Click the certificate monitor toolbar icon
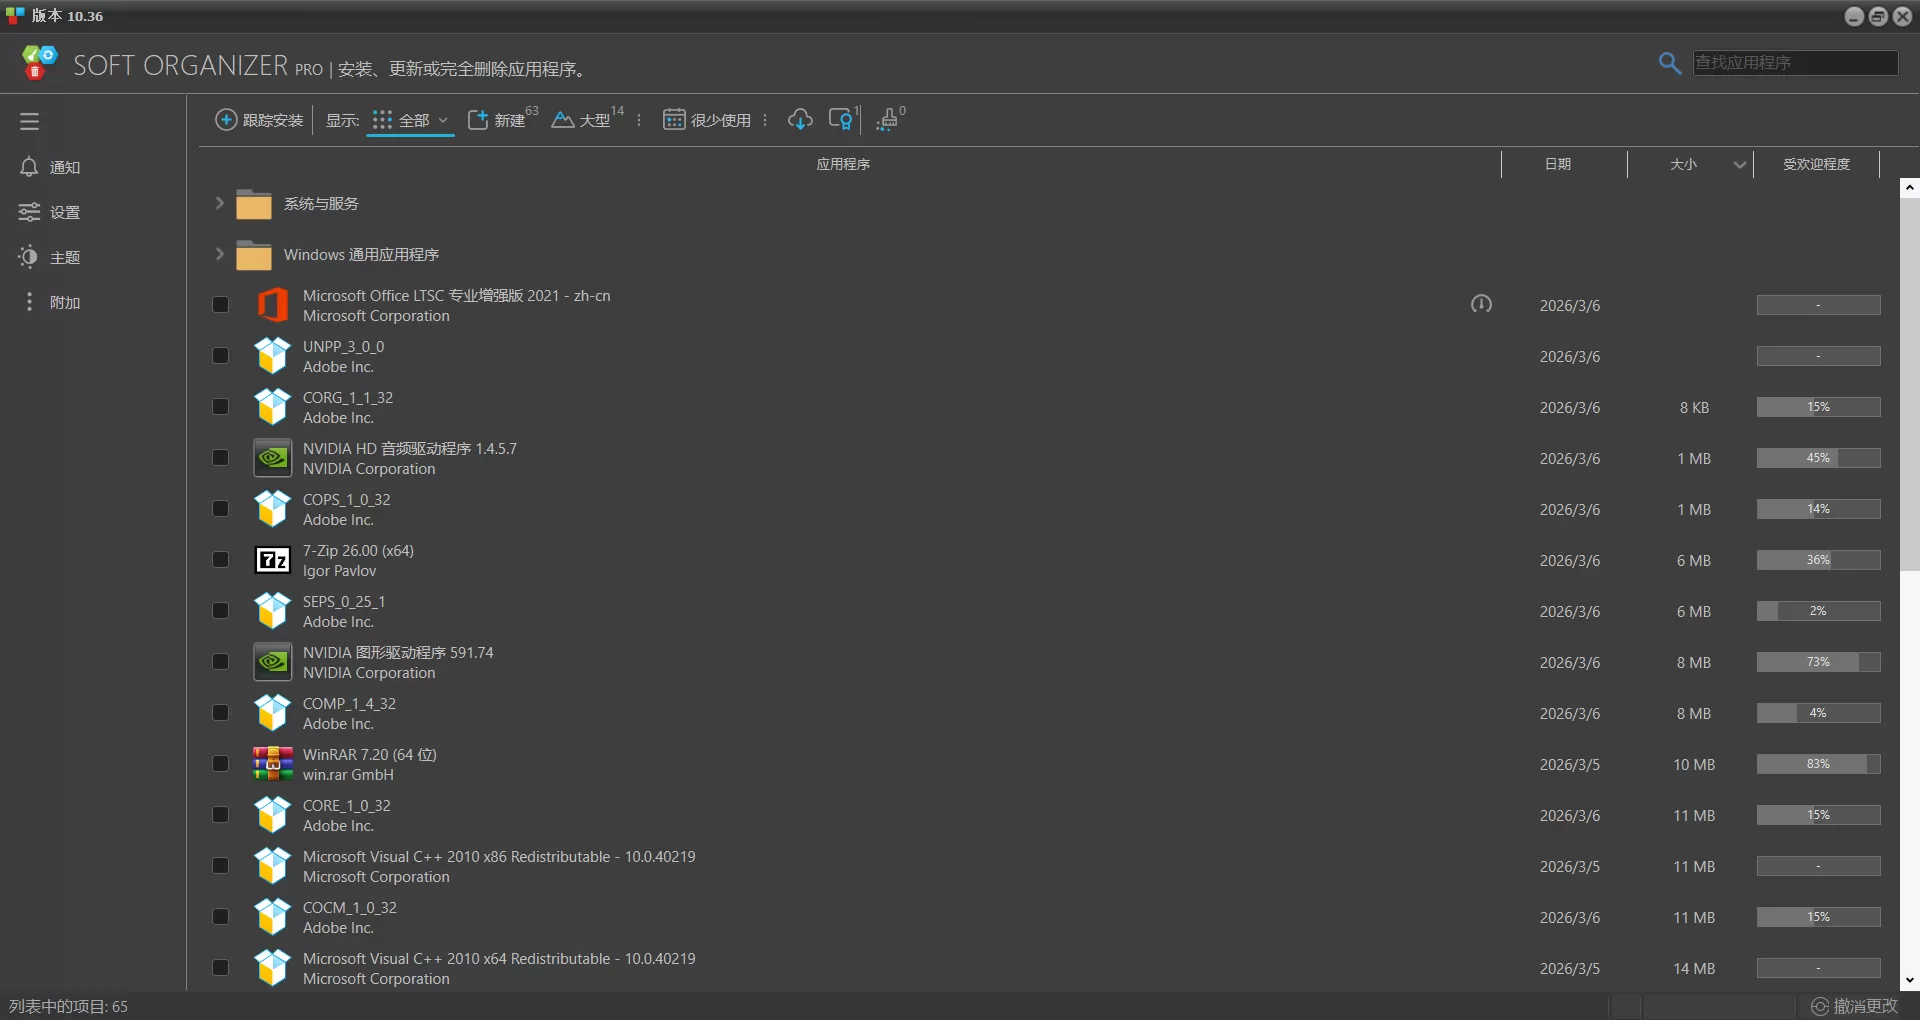1920x1020 pixels. coord(842,120)
